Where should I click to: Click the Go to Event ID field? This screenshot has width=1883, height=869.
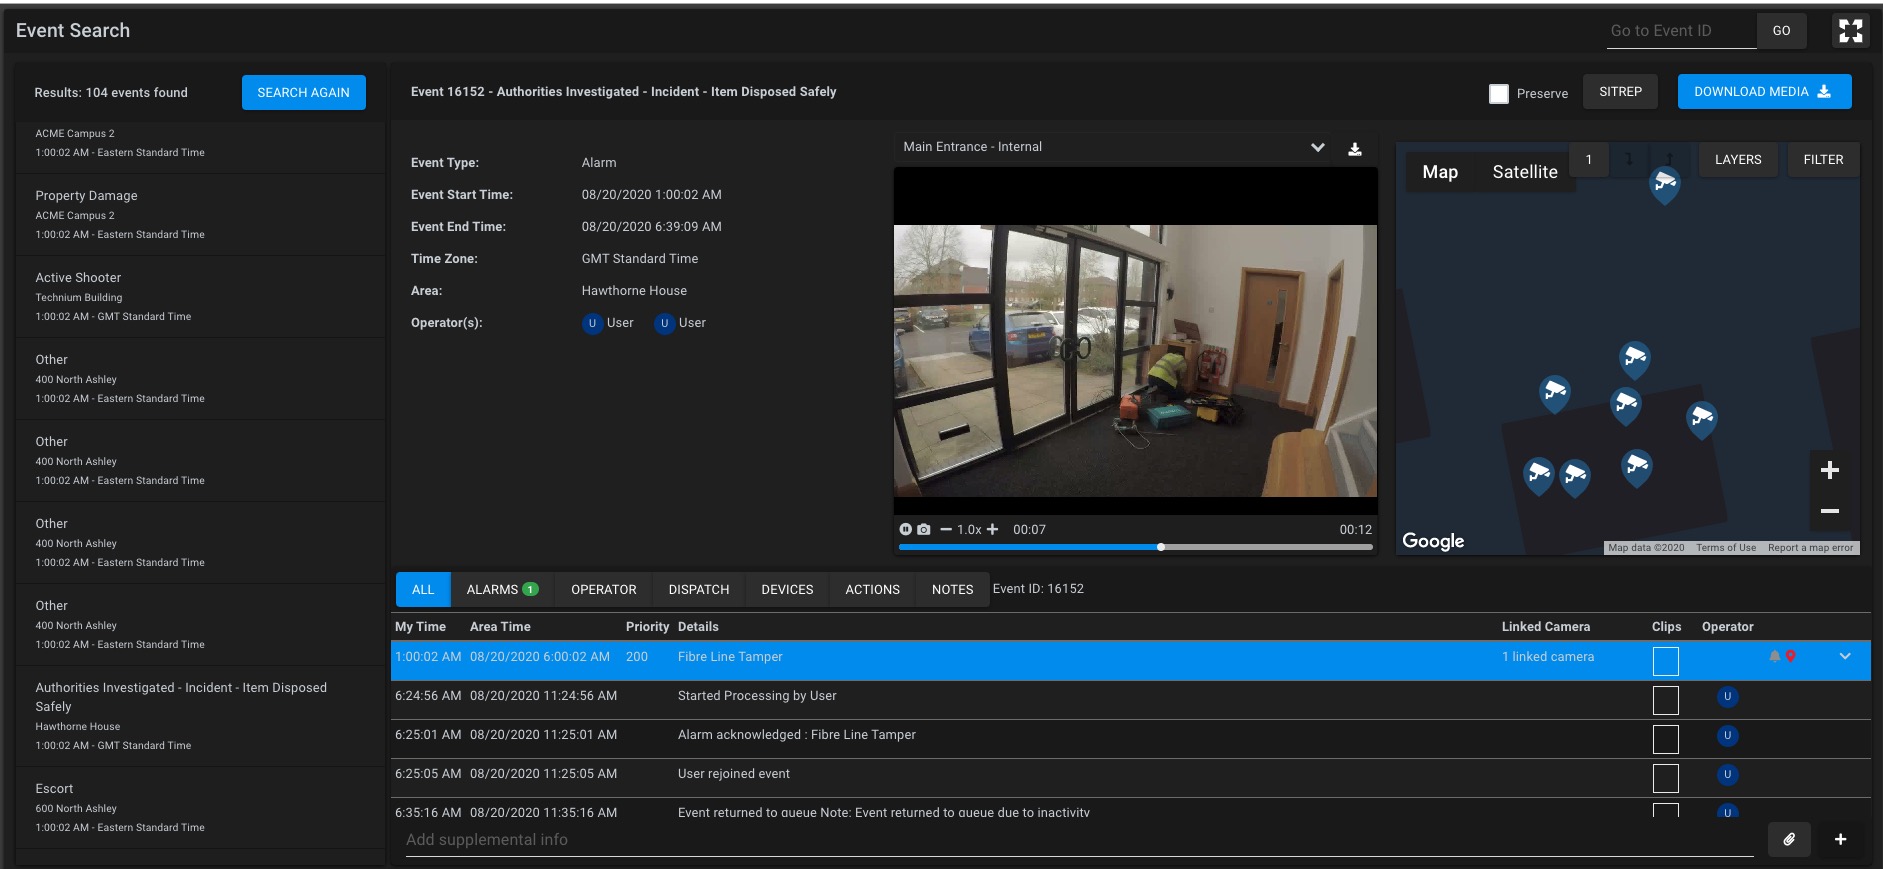click(1681, 31)
